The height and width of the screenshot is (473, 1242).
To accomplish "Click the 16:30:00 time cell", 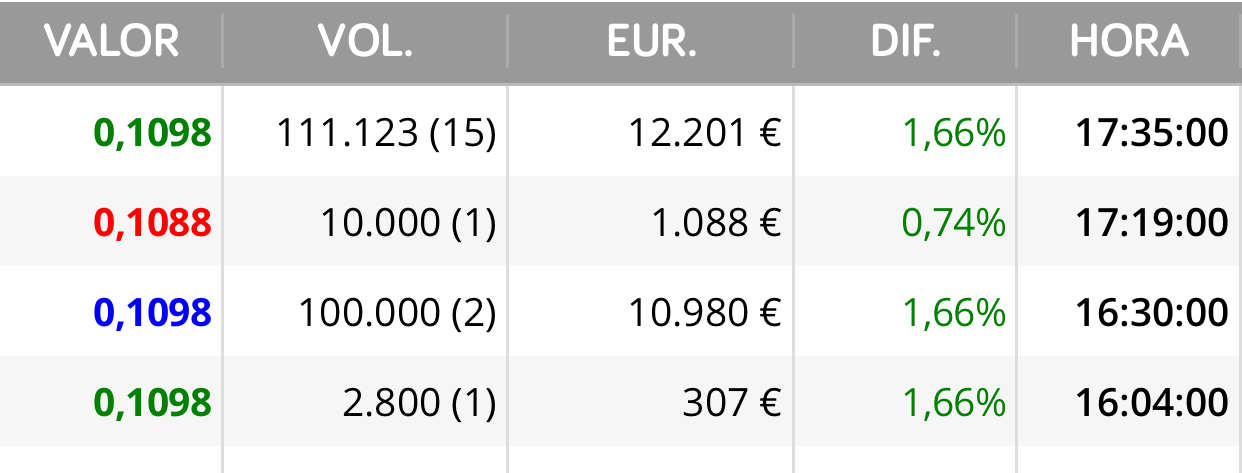I will pyautogui.click(x=1152, y=312).
